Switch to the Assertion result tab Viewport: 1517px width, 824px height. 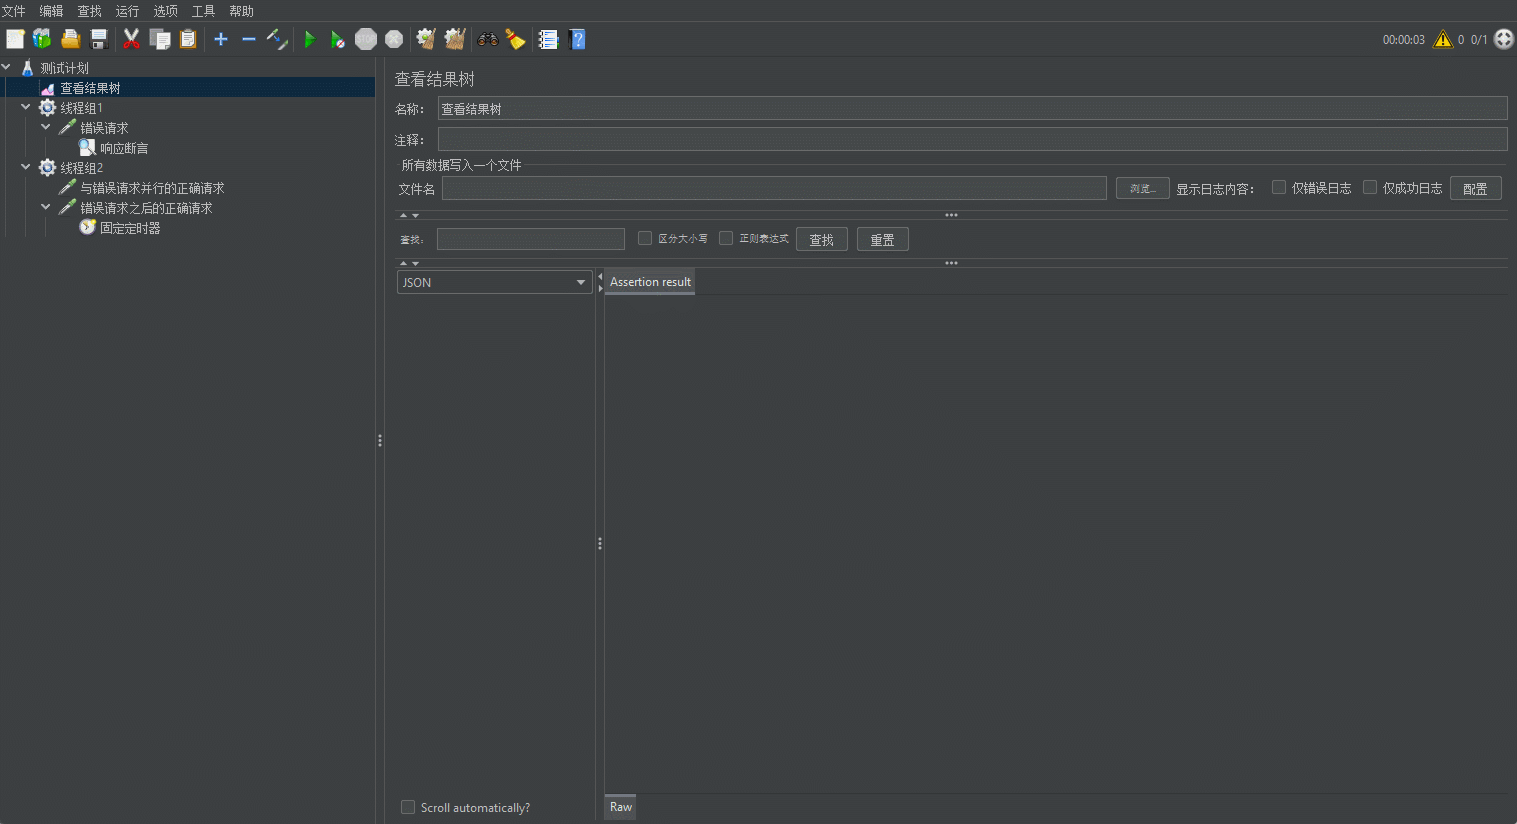[x=650, y=282]
